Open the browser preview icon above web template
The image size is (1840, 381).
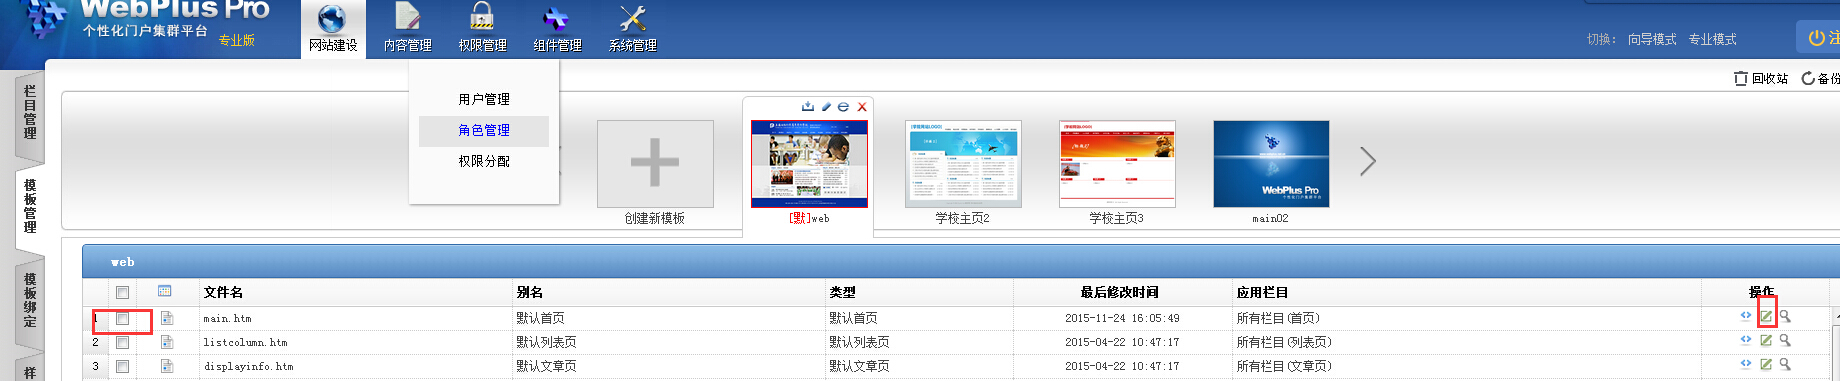pos(843,107)
